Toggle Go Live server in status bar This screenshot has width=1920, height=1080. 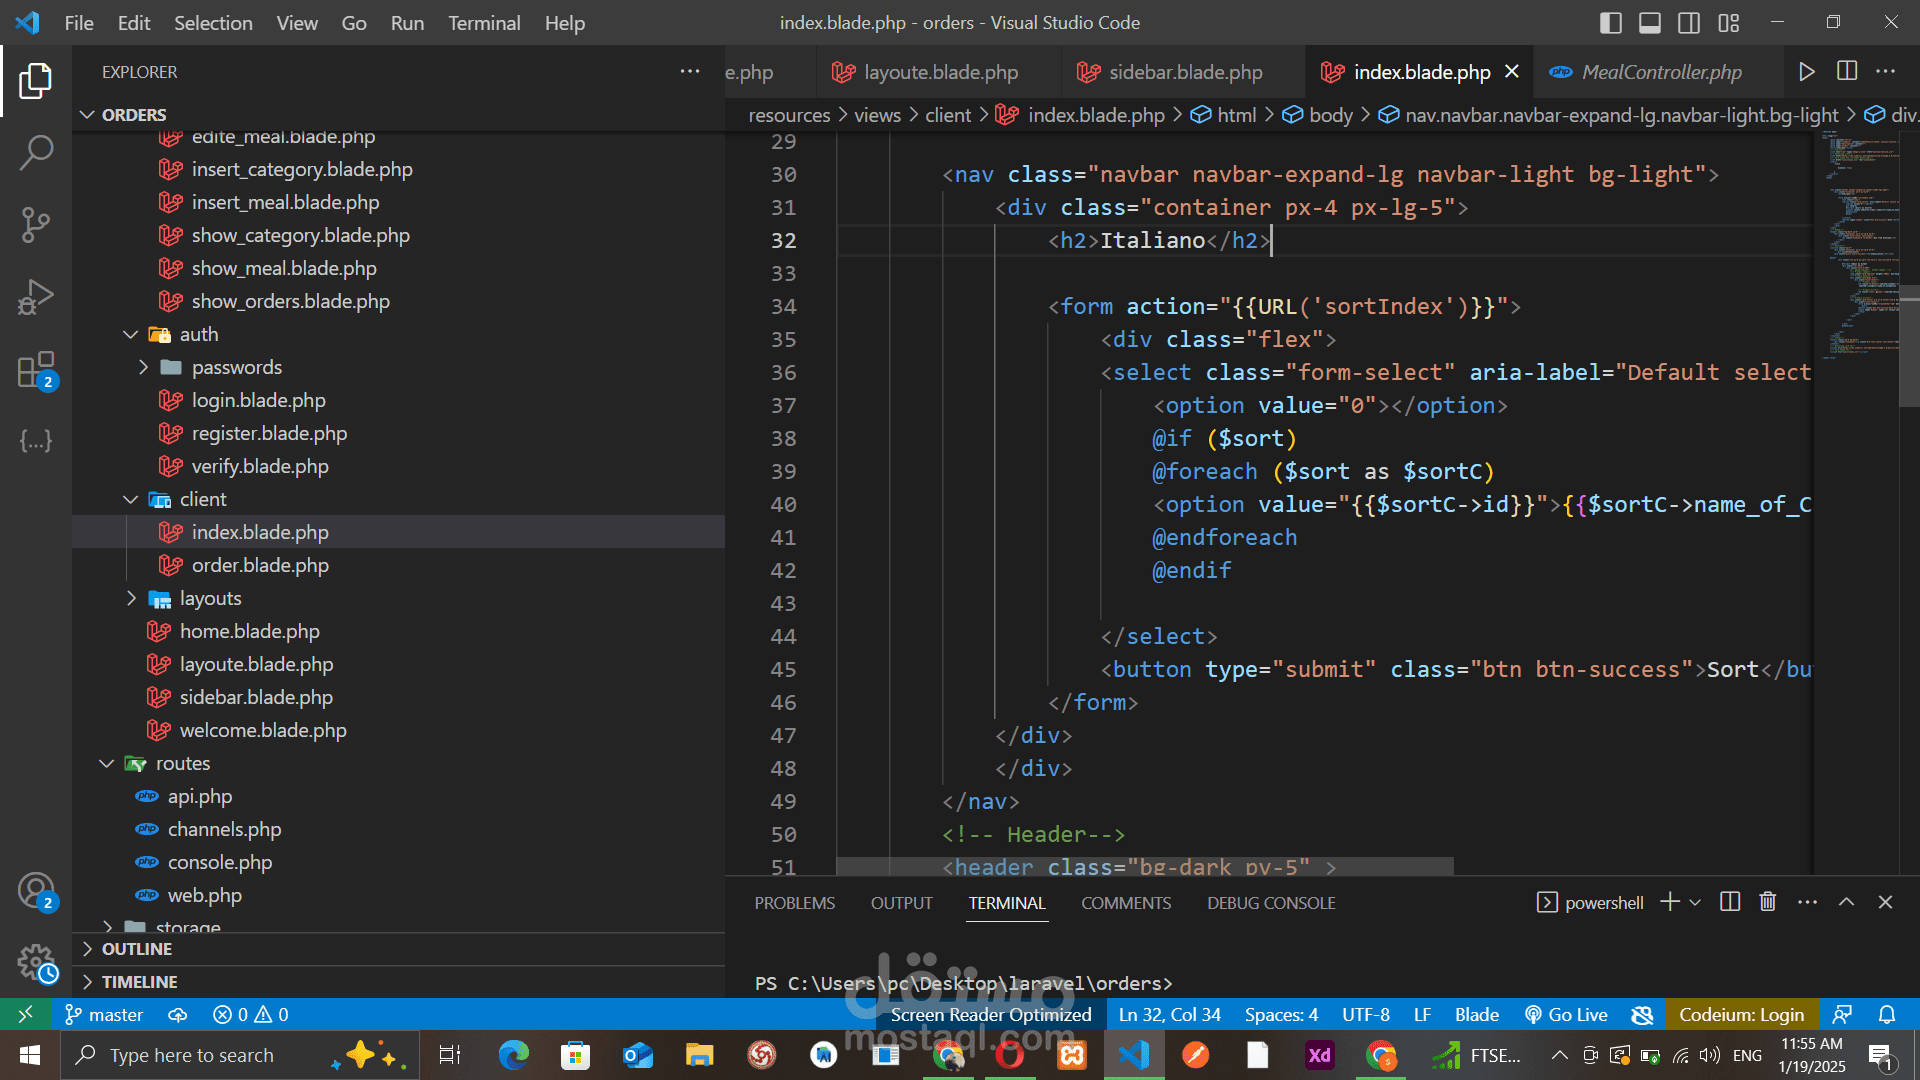coord(1566,1015)
